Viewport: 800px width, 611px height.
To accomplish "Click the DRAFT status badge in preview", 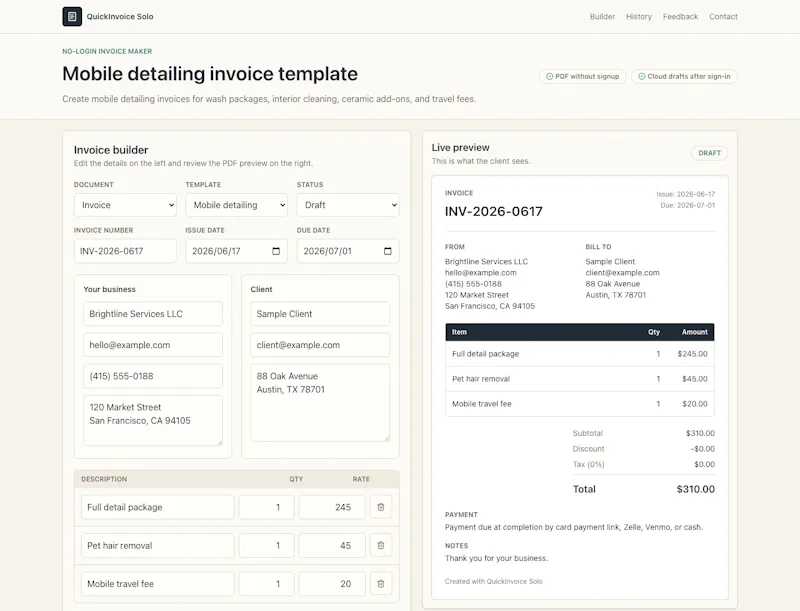I will [709, 153].
